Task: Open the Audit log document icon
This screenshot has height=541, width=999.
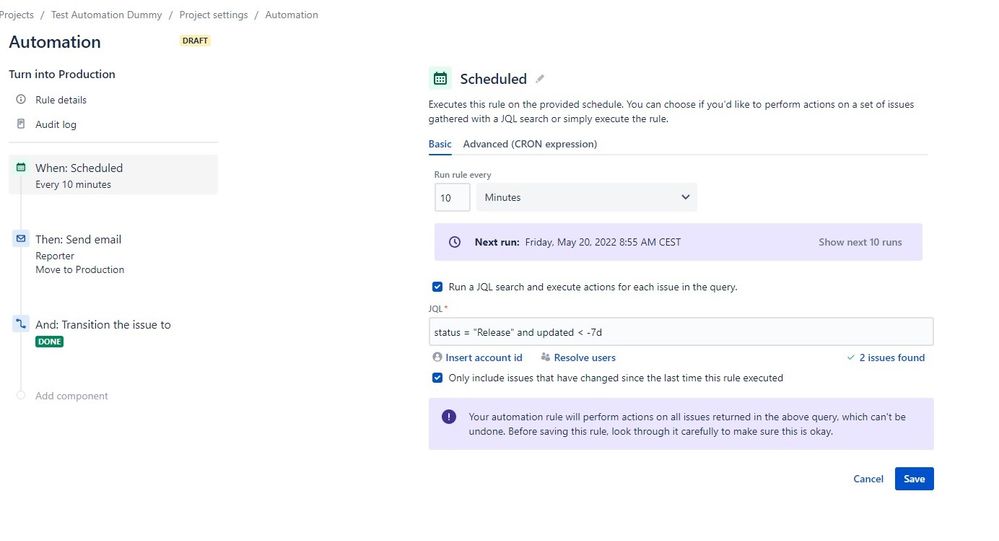Action: pos(21,124)
